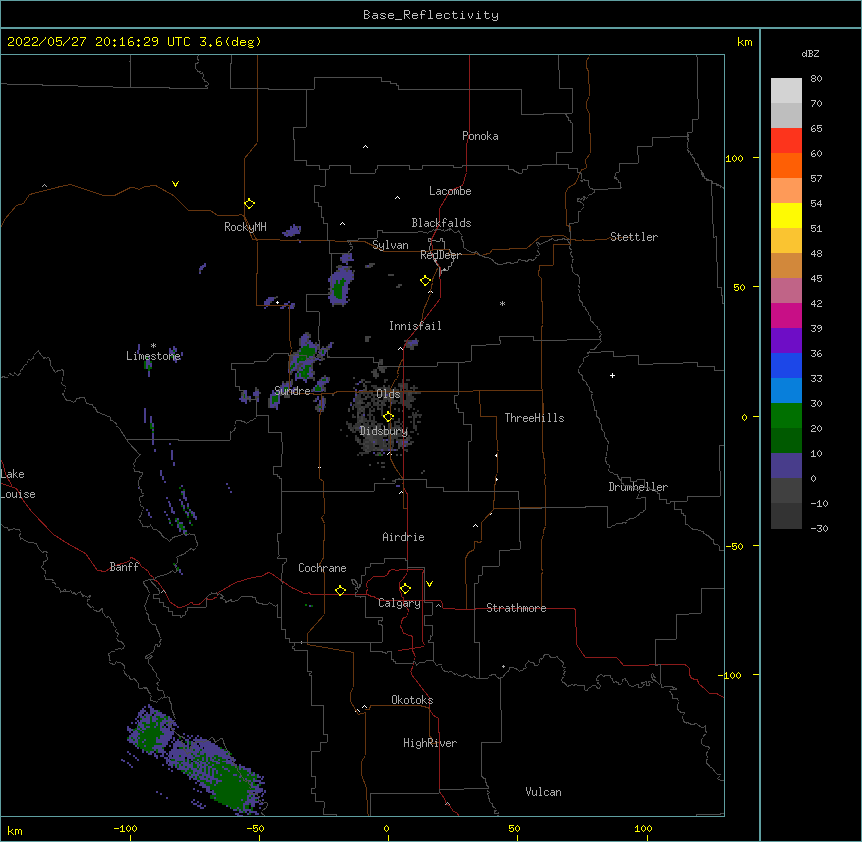
Task: Click the 100 tick on the right axis
Action: (x=734, y=158)
